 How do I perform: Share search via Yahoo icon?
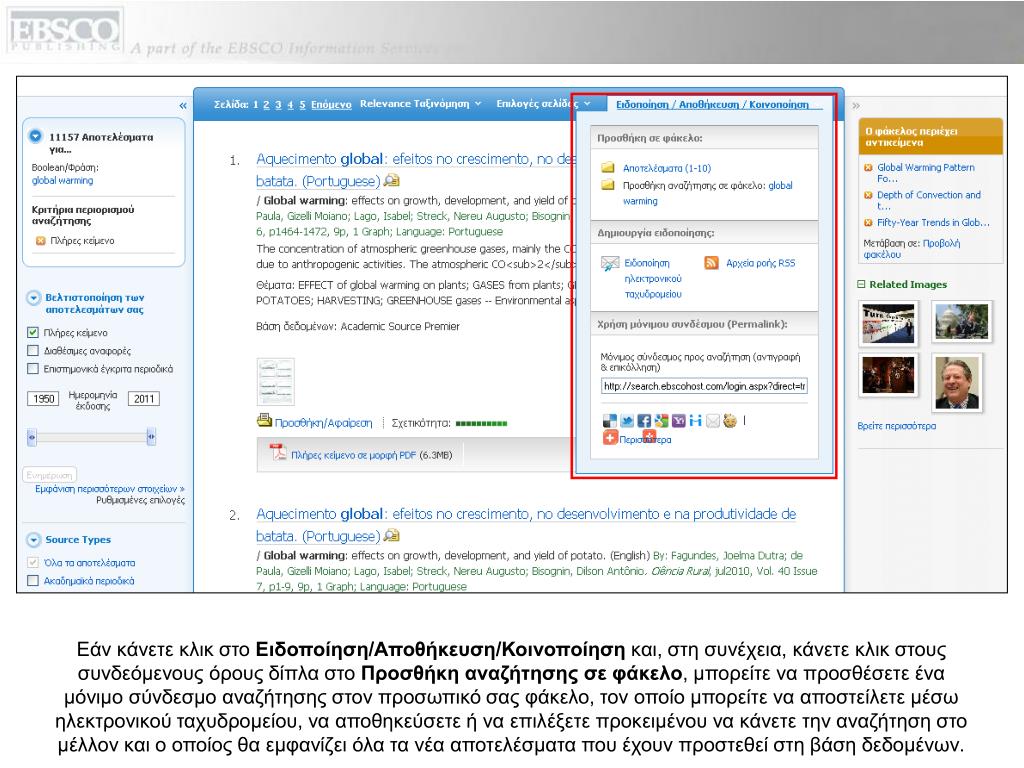pyautogui.click(x=679, y=421)
